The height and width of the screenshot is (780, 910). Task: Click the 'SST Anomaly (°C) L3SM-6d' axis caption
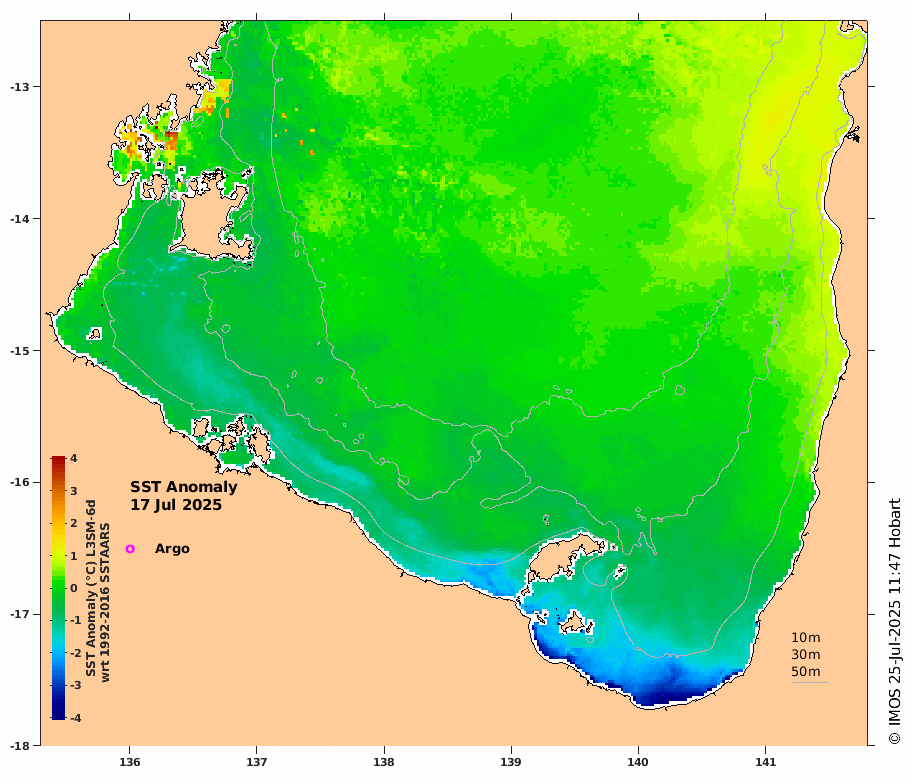91,588
